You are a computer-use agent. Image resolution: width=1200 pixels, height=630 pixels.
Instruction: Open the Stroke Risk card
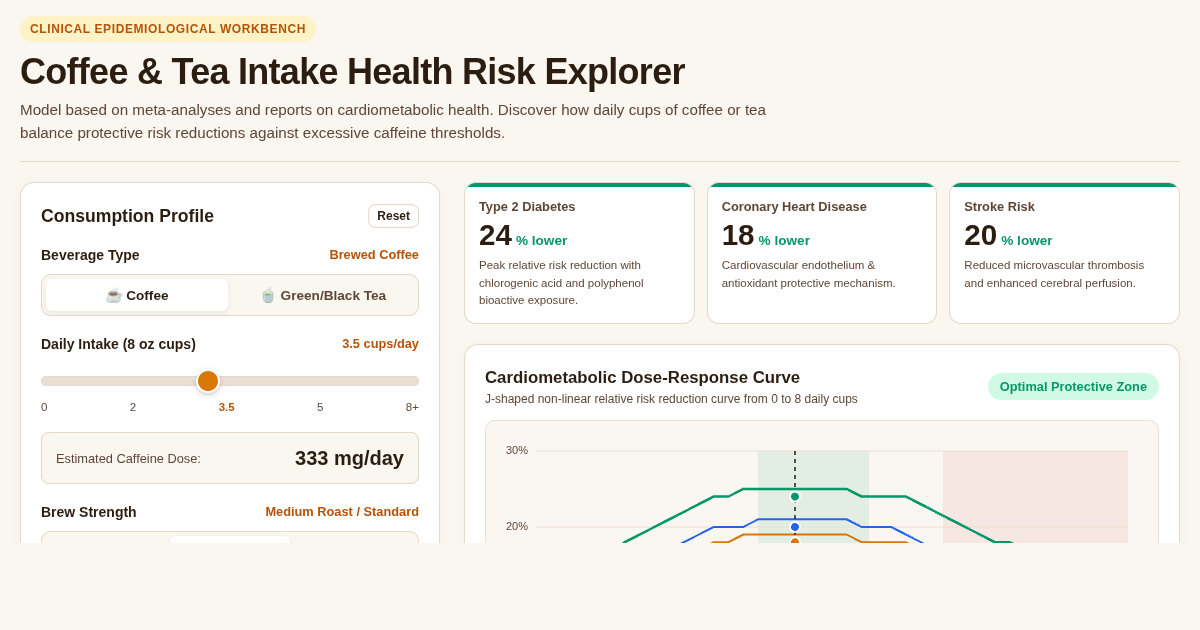point(1064,253)
